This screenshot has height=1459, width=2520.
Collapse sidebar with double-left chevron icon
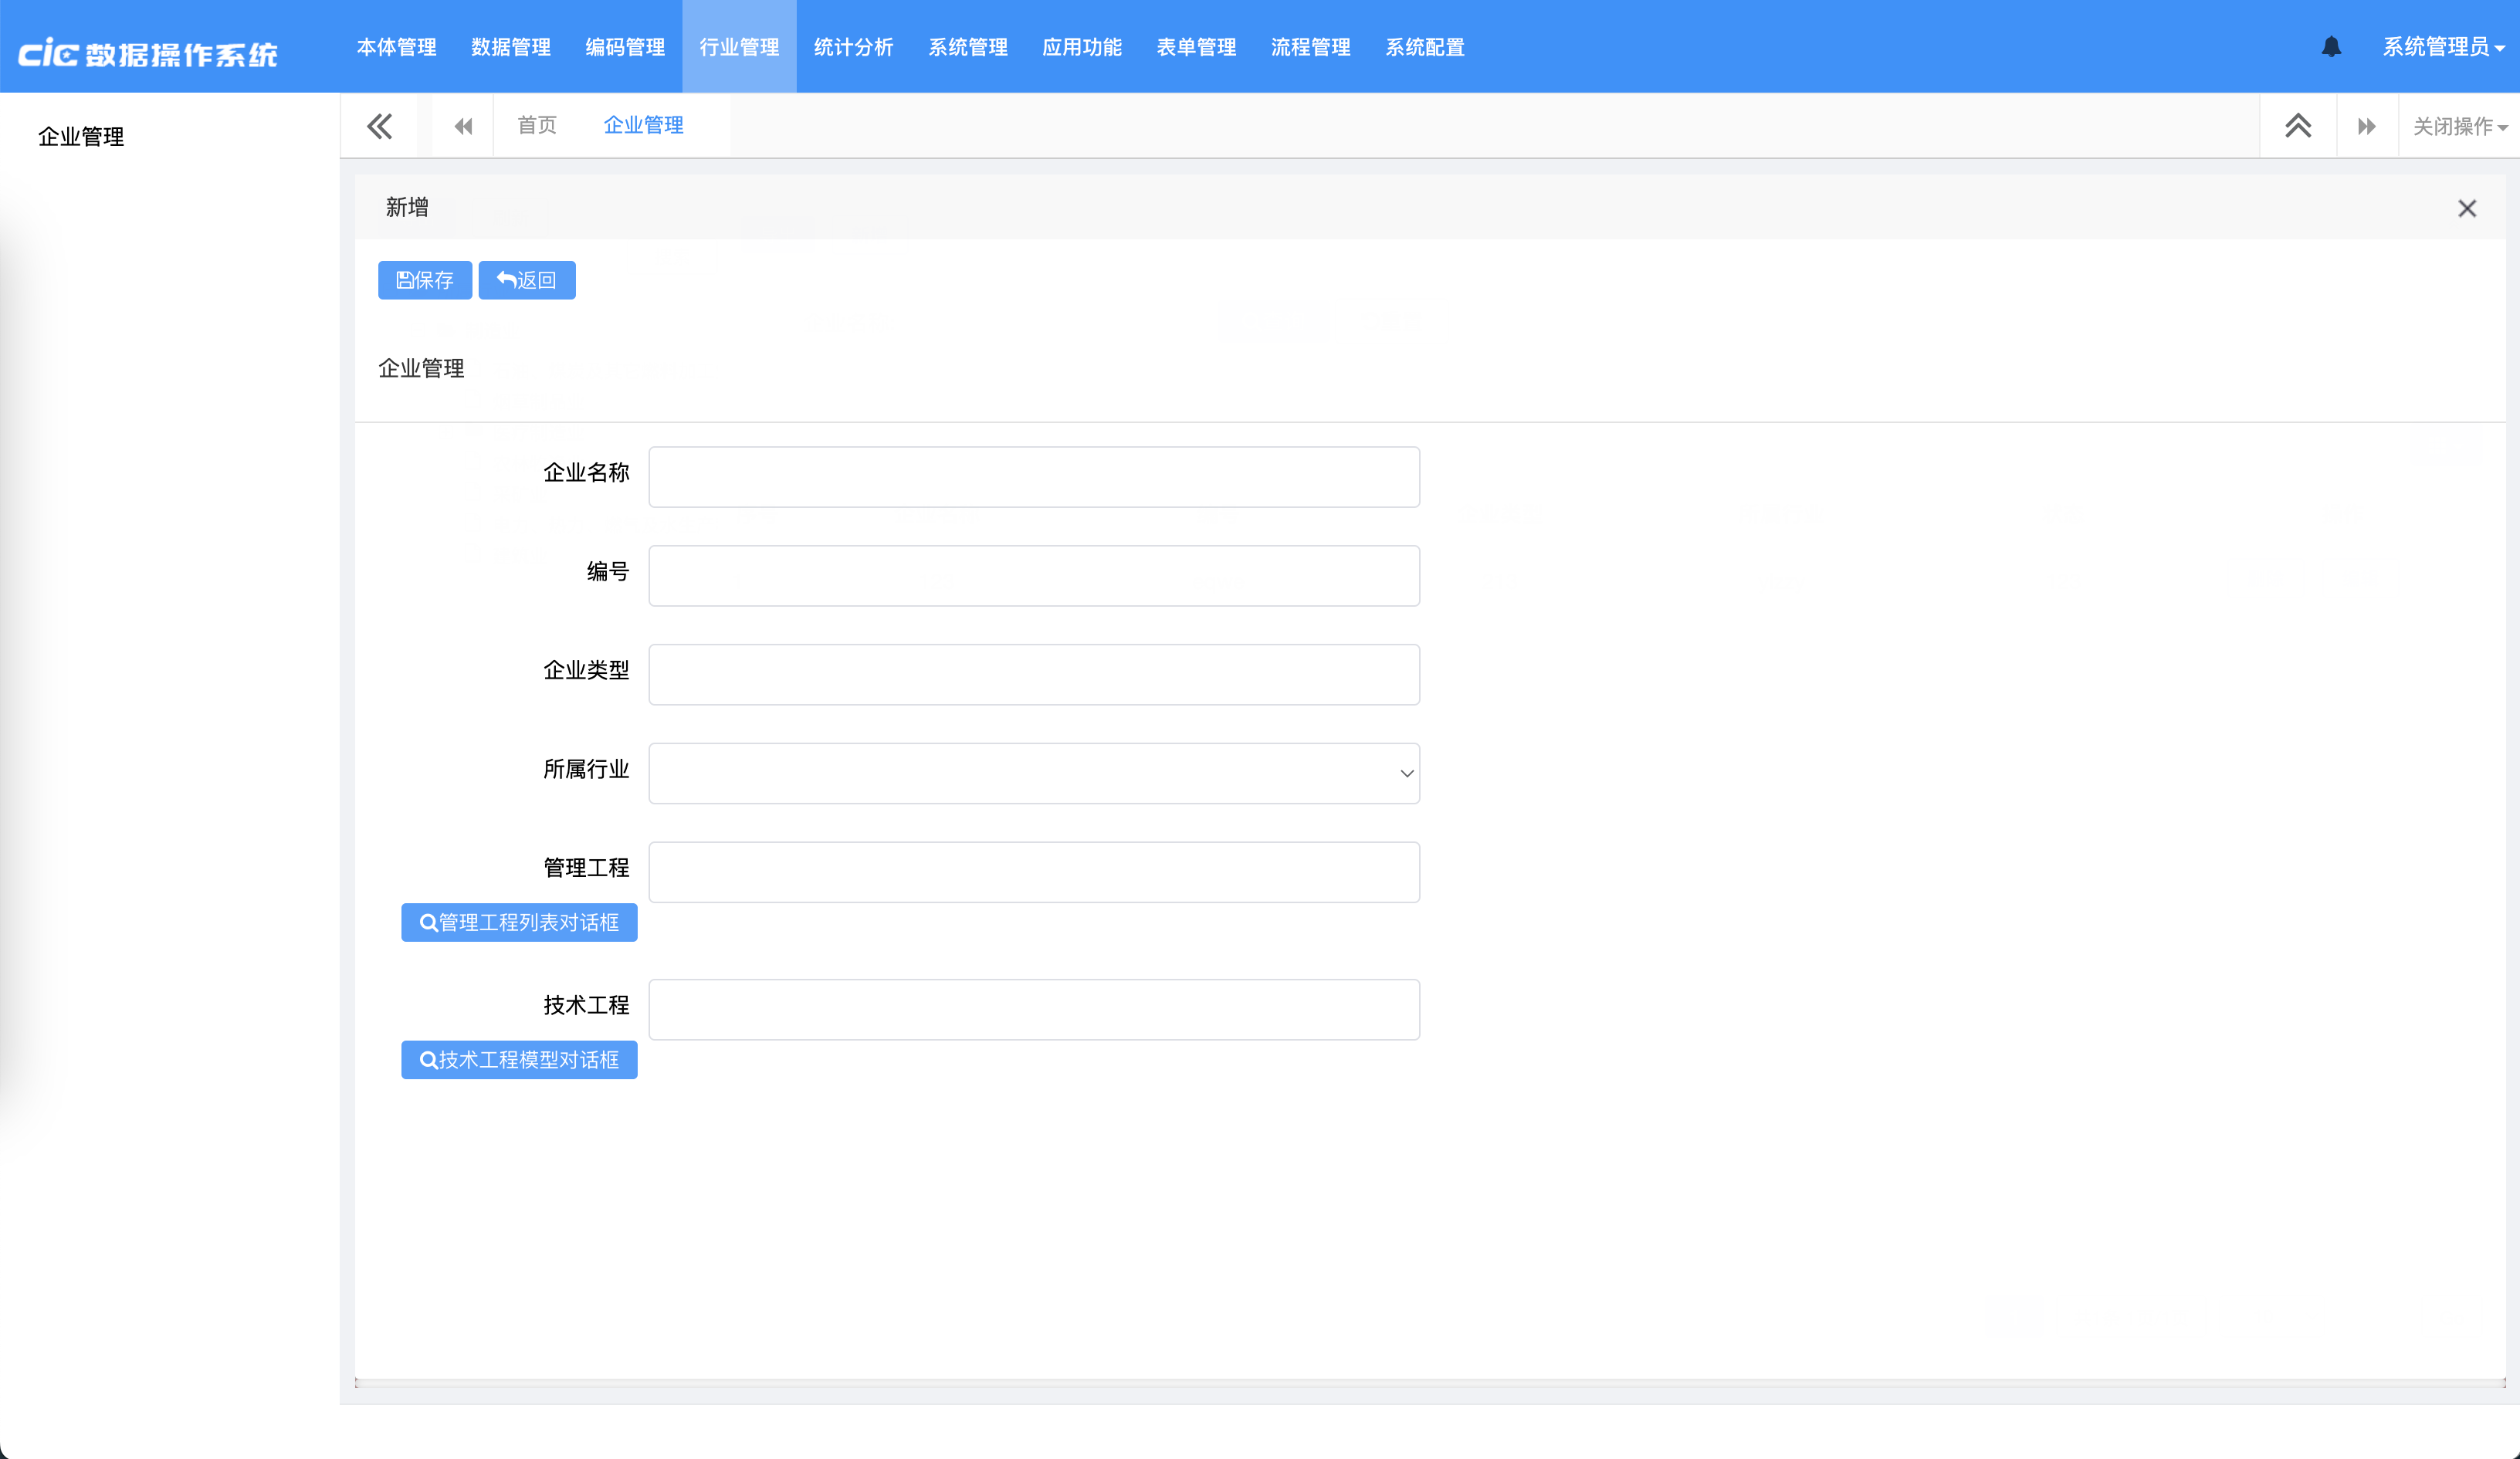click(379, 126)
